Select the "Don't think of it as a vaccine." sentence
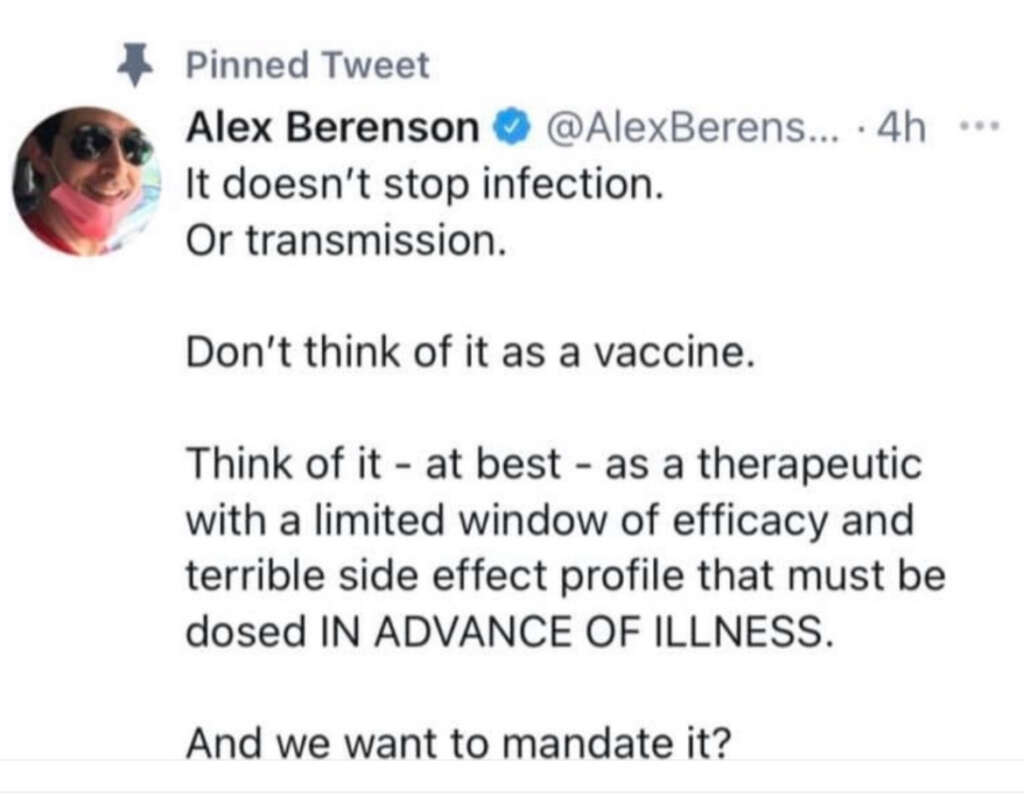 467,355
